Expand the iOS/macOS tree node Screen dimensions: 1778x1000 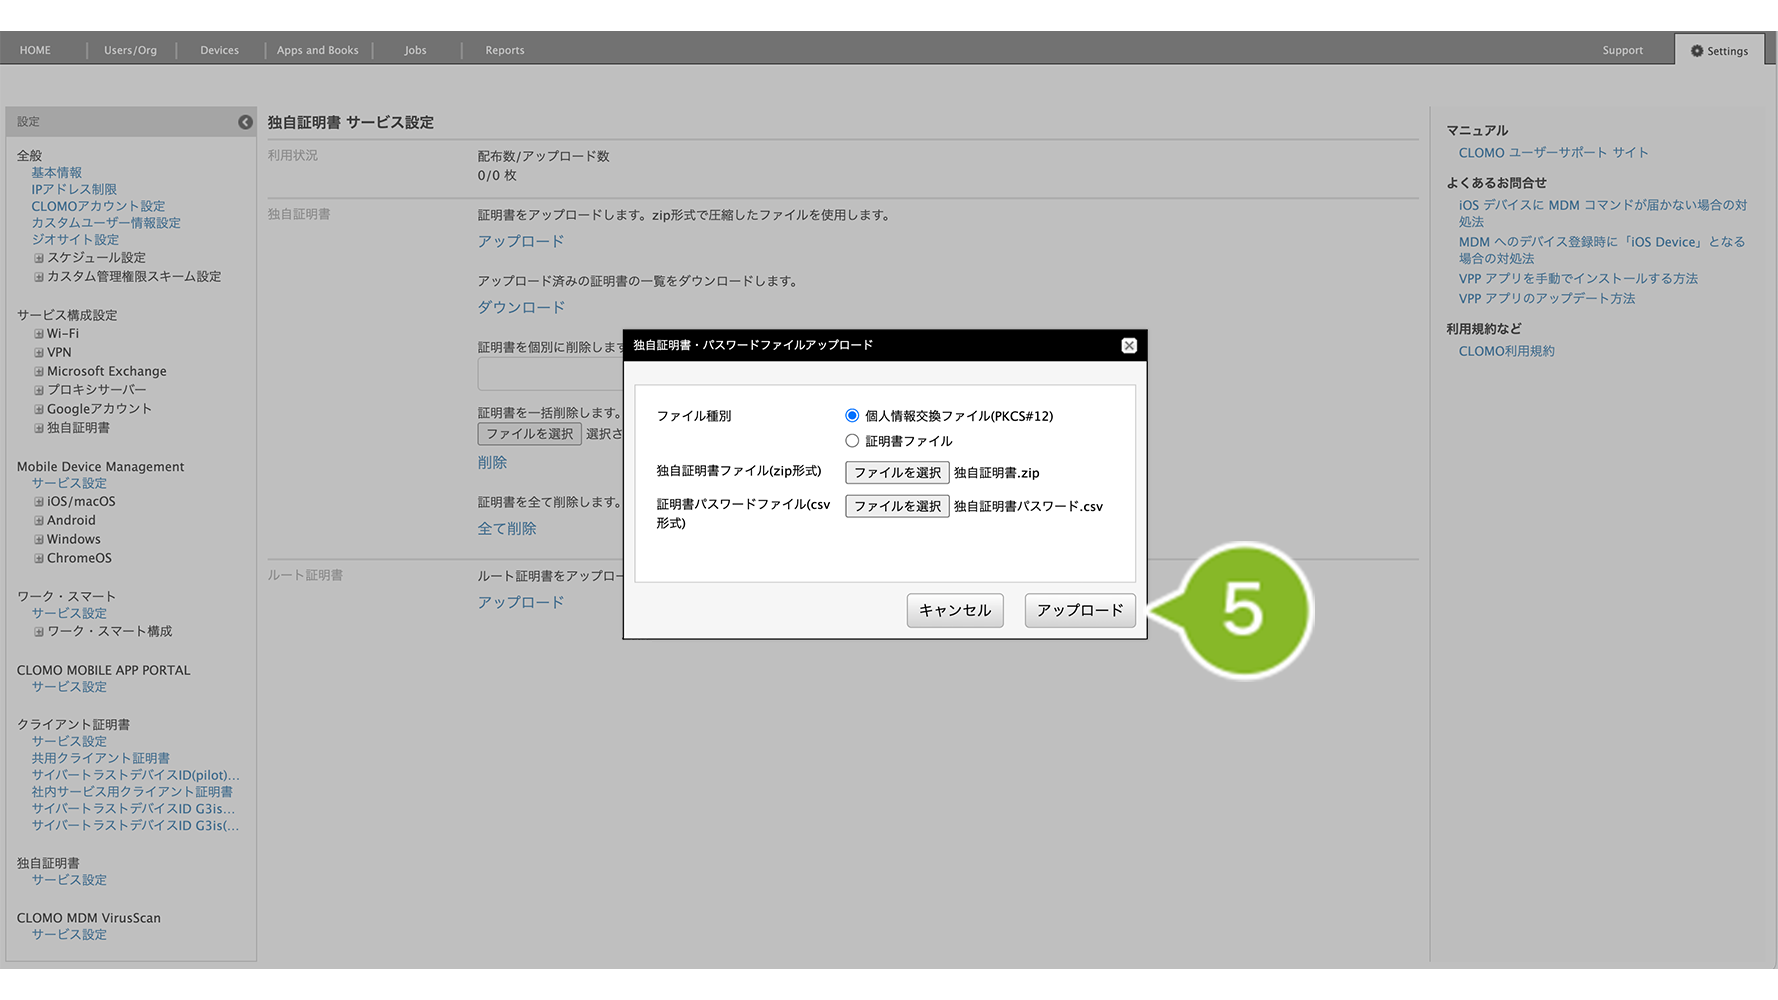pos(39,502)
